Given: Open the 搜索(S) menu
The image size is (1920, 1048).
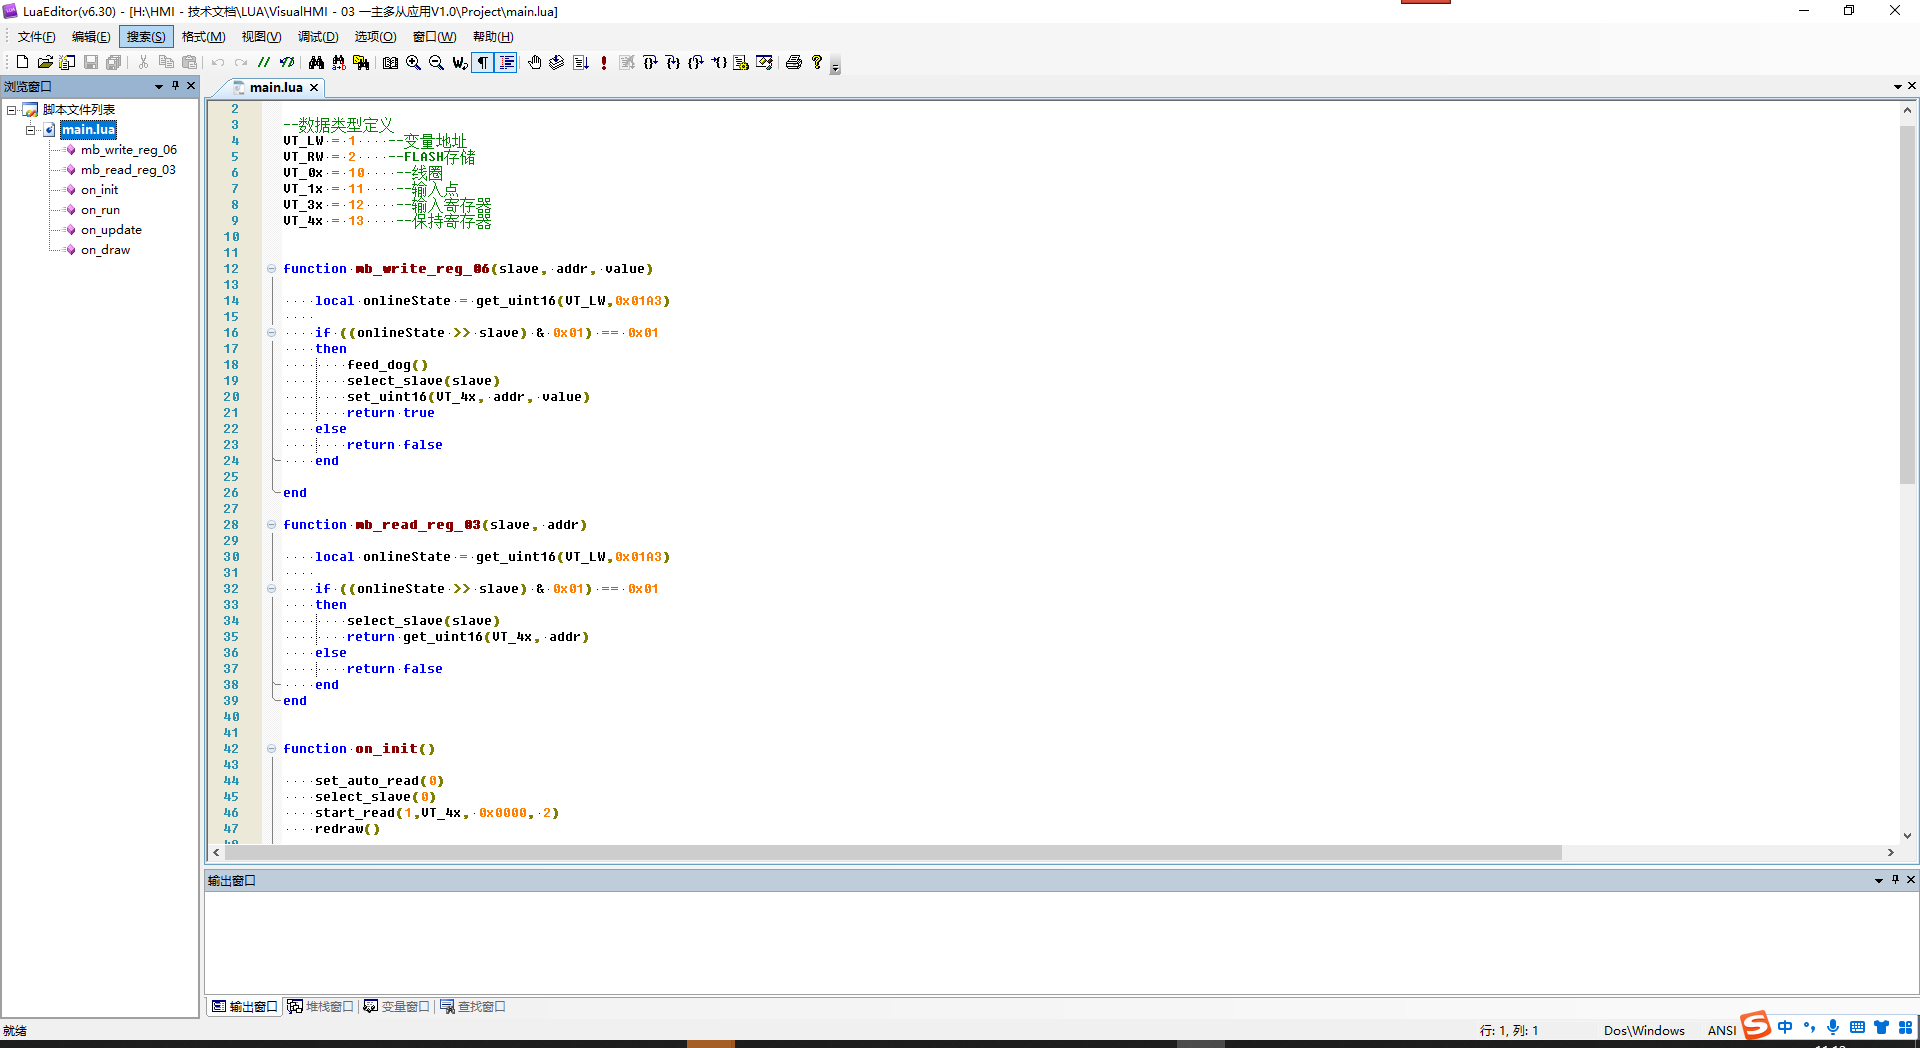Looking at the screenshot, I should pos(146,37).
